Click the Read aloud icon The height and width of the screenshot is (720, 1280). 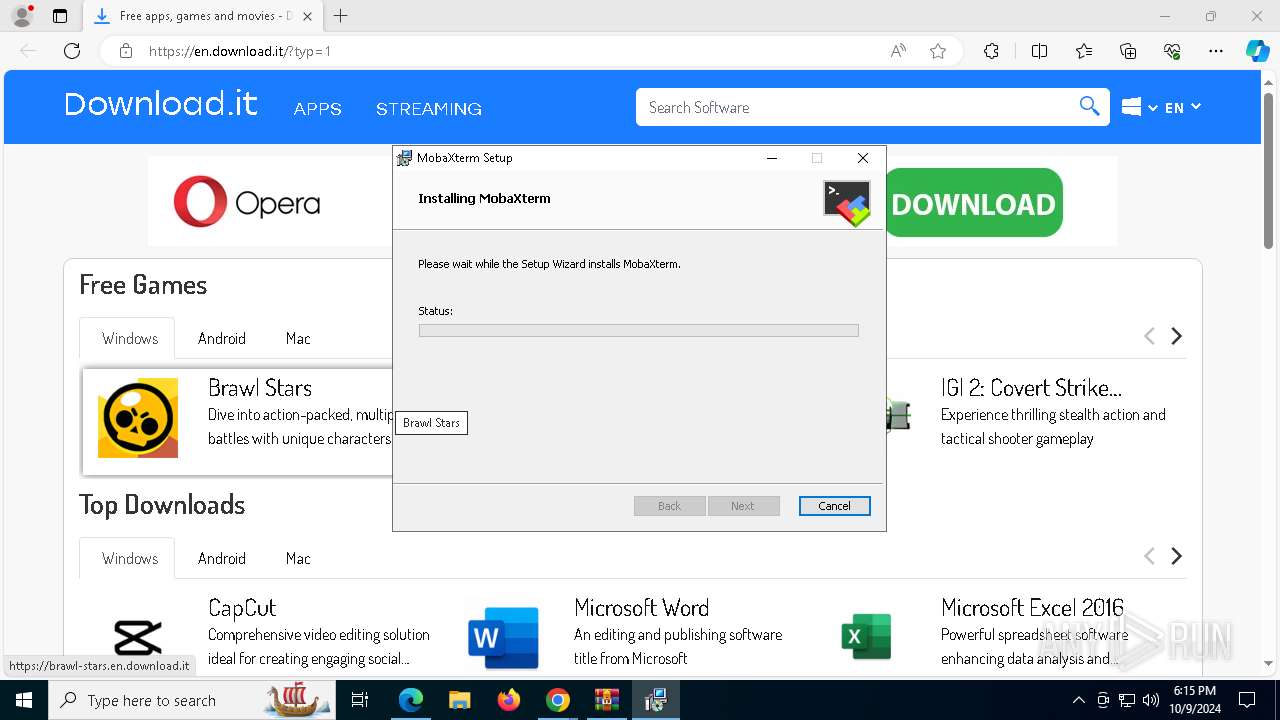[898, 51]
